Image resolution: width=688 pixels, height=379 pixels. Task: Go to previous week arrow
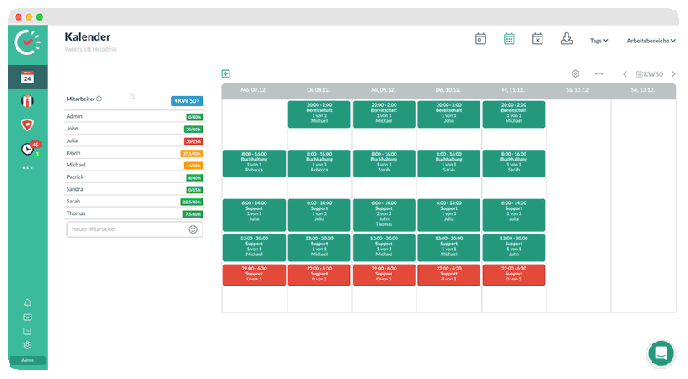coord(625,74)
